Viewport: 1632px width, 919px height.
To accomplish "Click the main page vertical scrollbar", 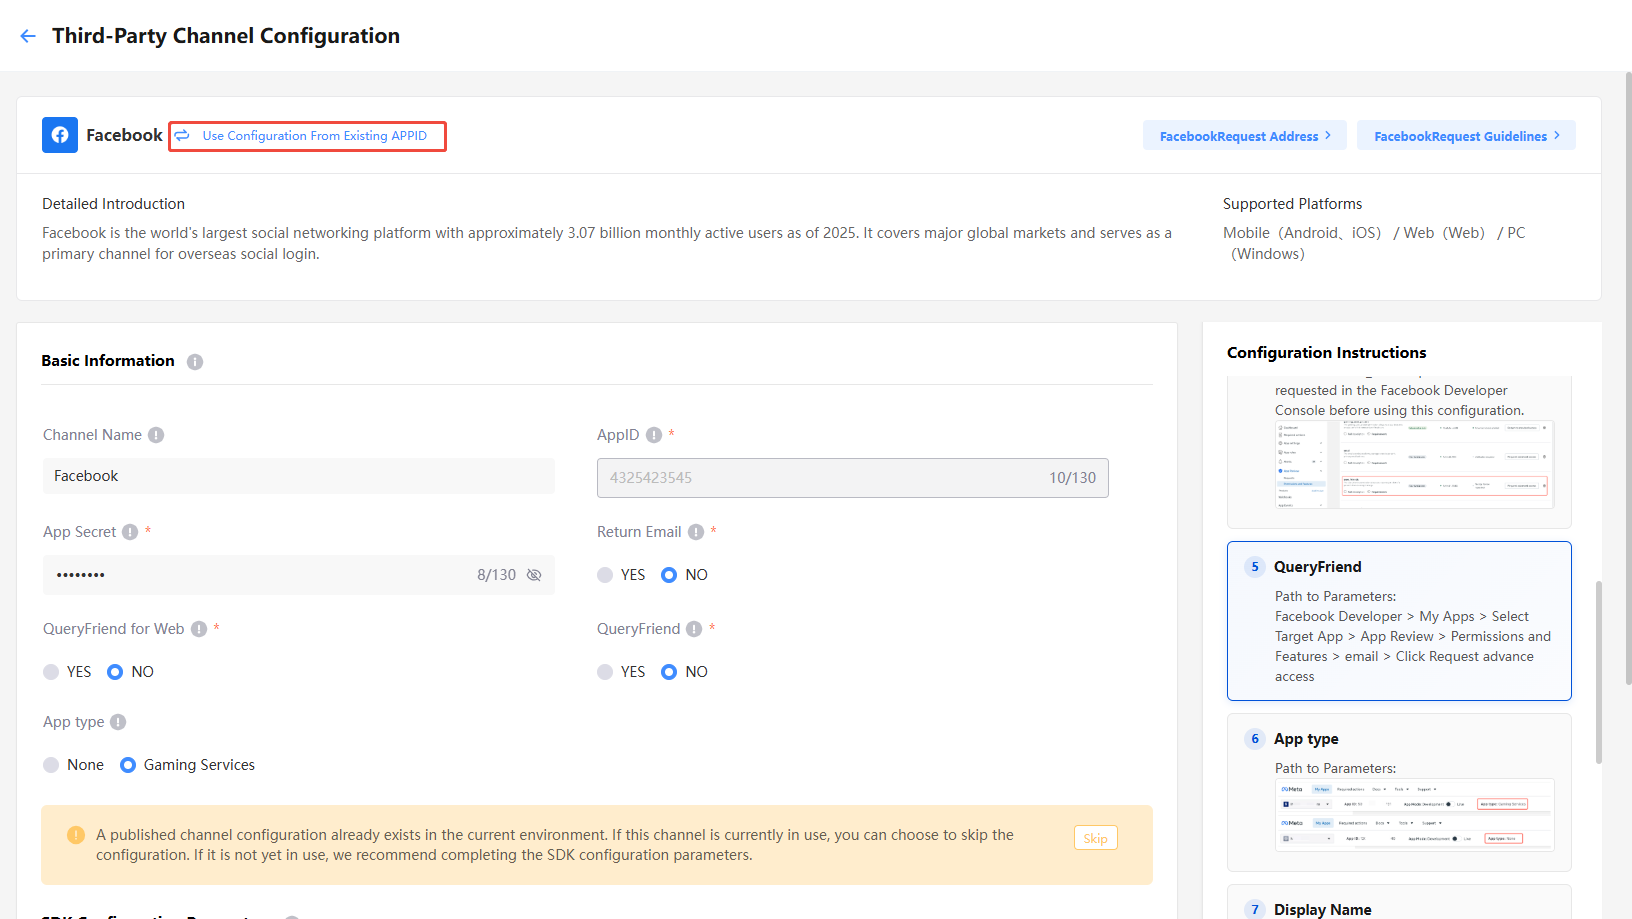I will [1629, 378].
